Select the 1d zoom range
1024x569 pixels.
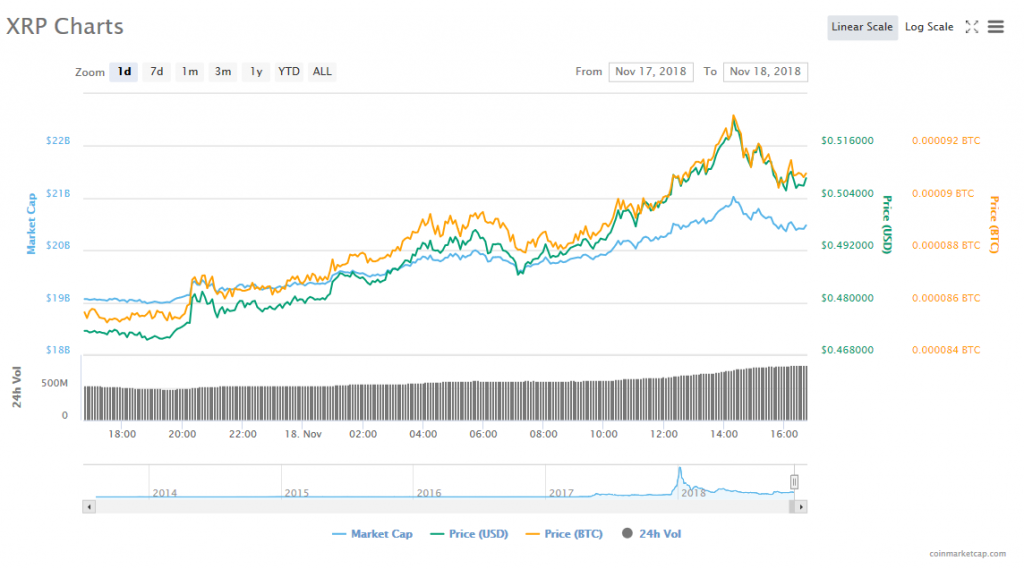pyautogui.click(x=124, y=72)
